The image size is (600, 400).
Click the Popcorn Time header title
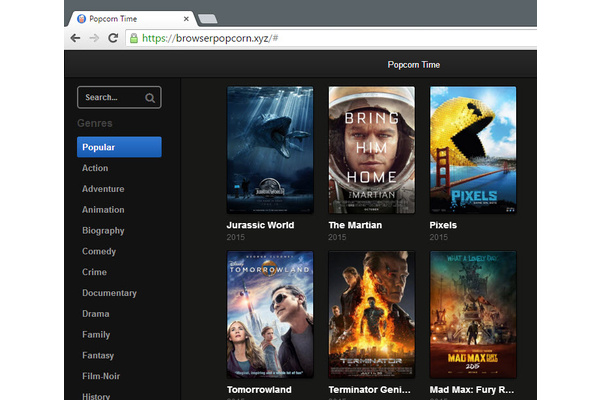[414, 65]
